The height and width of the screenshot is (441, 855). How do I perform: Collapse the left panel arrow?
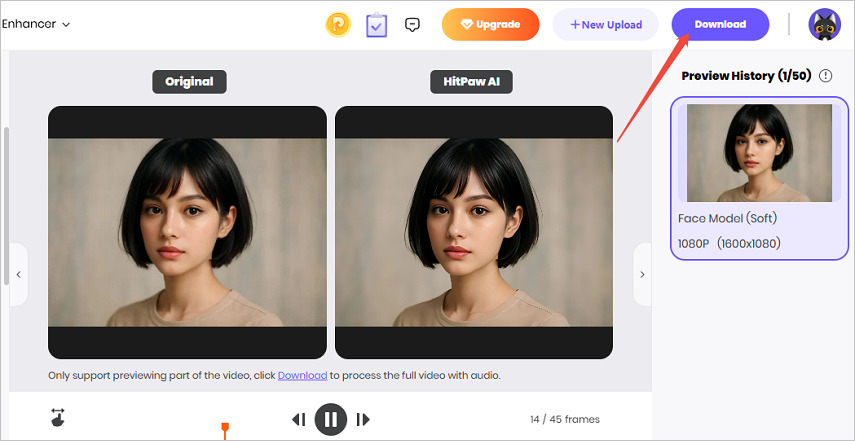19,274
